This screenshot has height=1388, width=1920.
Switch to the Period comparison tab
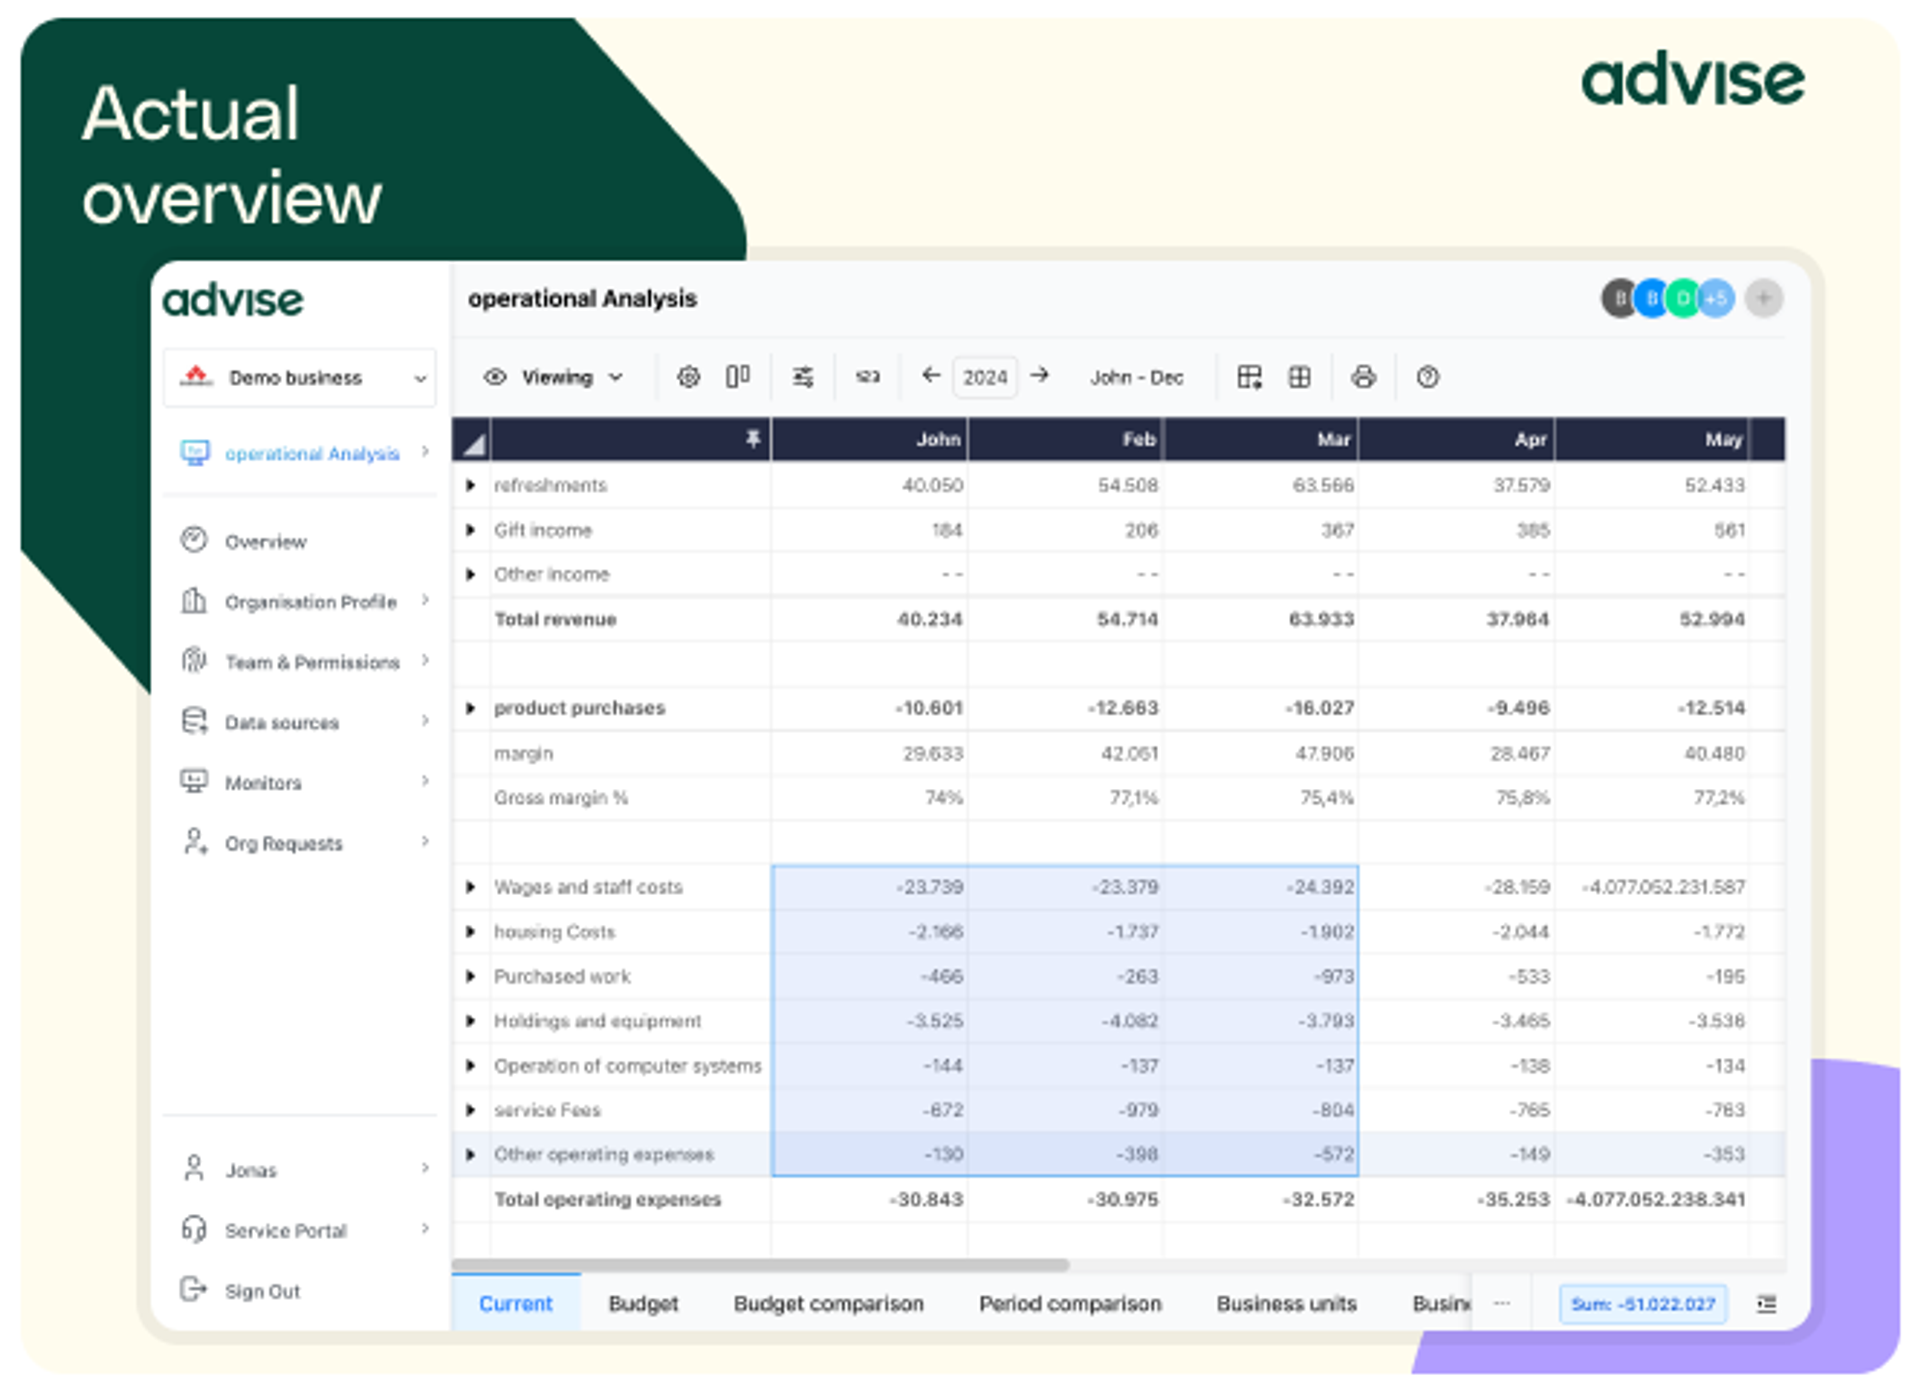click(1069, 1304)
